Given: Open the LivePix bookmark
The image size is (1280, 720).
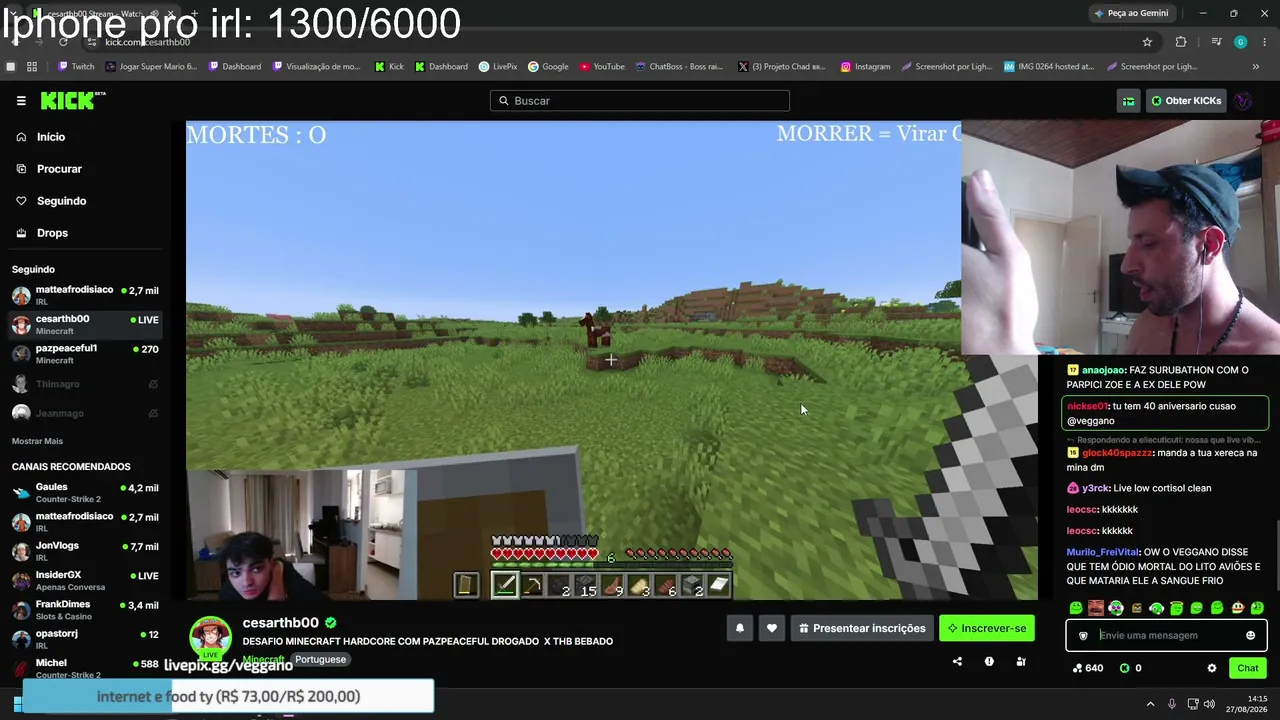Looking at the screenshot, I should (498, 67).
